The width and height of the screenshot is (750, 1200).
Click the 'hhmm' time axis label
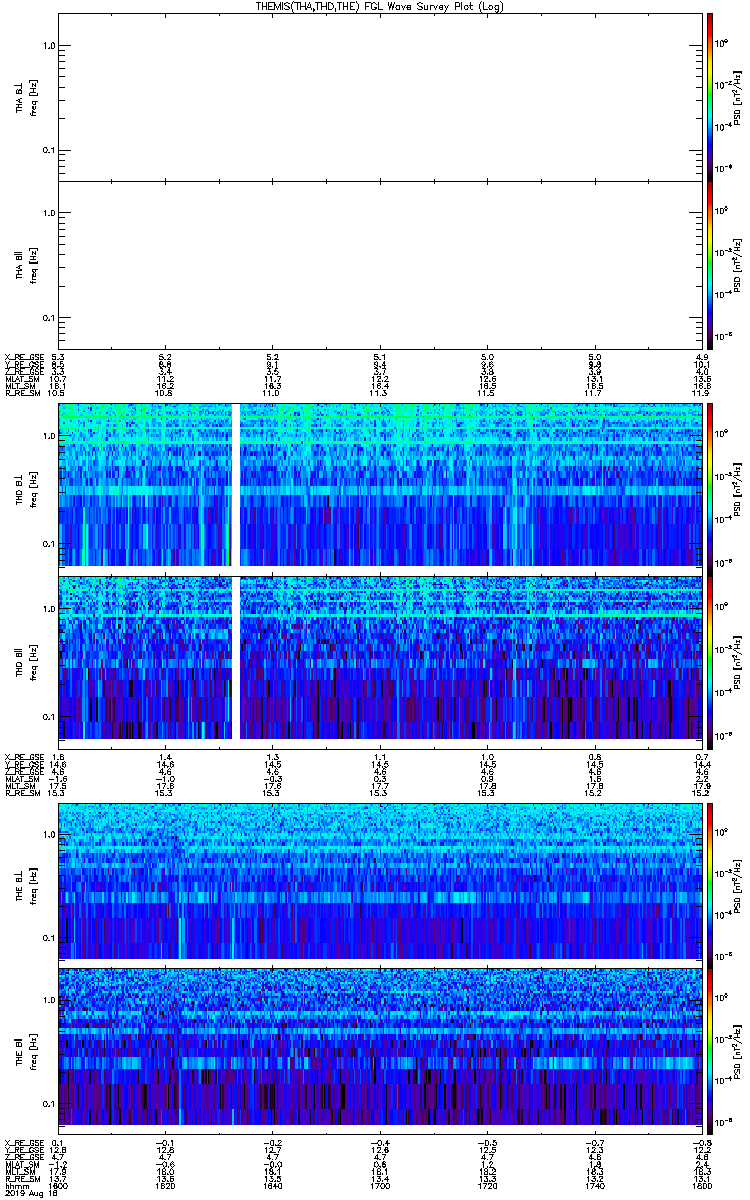point(15,1188)
